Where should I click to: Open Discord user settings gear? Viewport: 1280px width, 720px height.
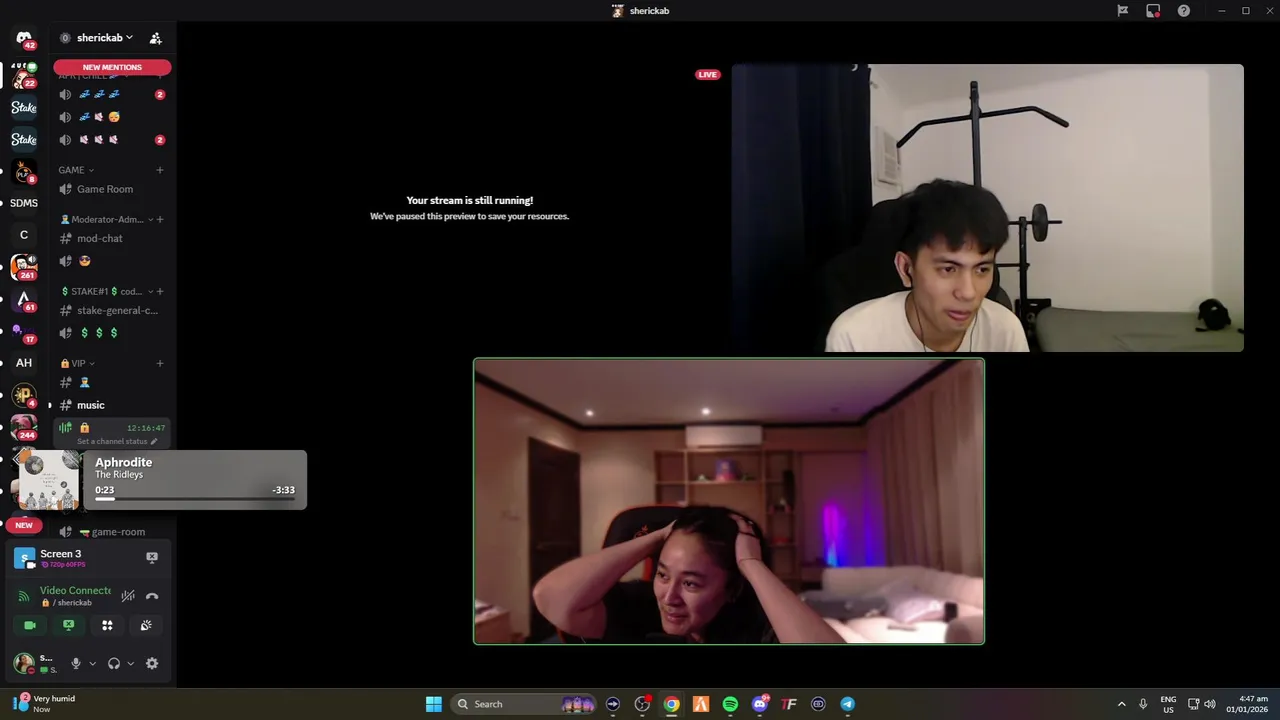pyautogui.click(x=152, y=663)
